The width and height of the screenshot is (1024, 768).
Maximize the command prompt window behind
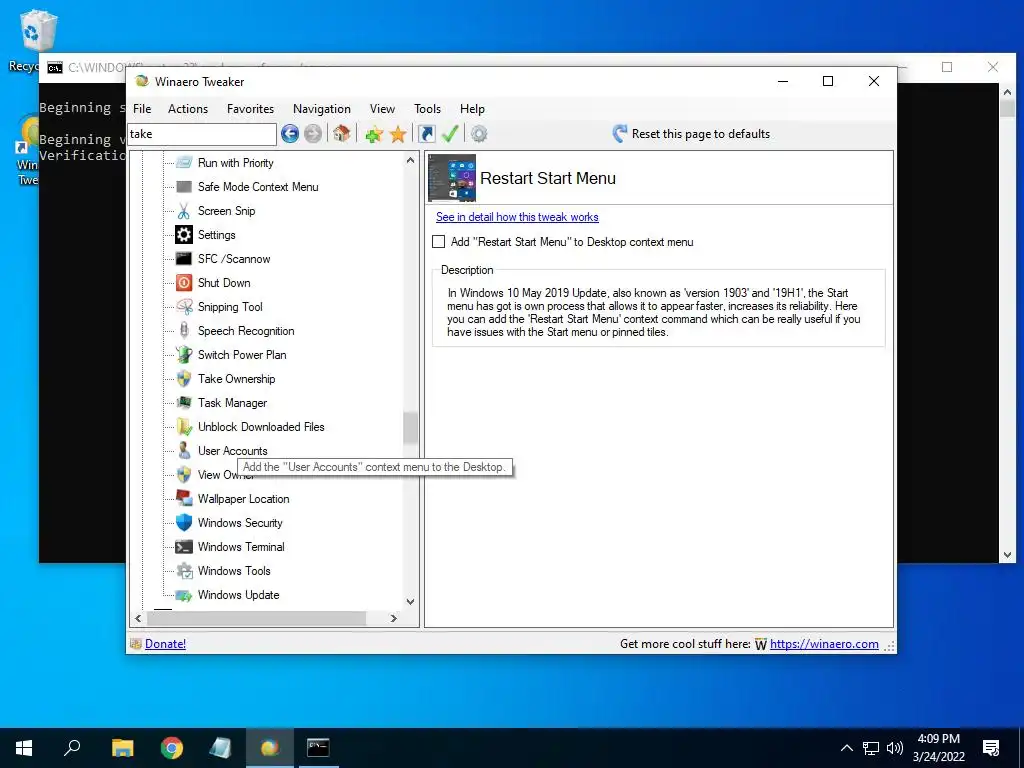point(947,67)
